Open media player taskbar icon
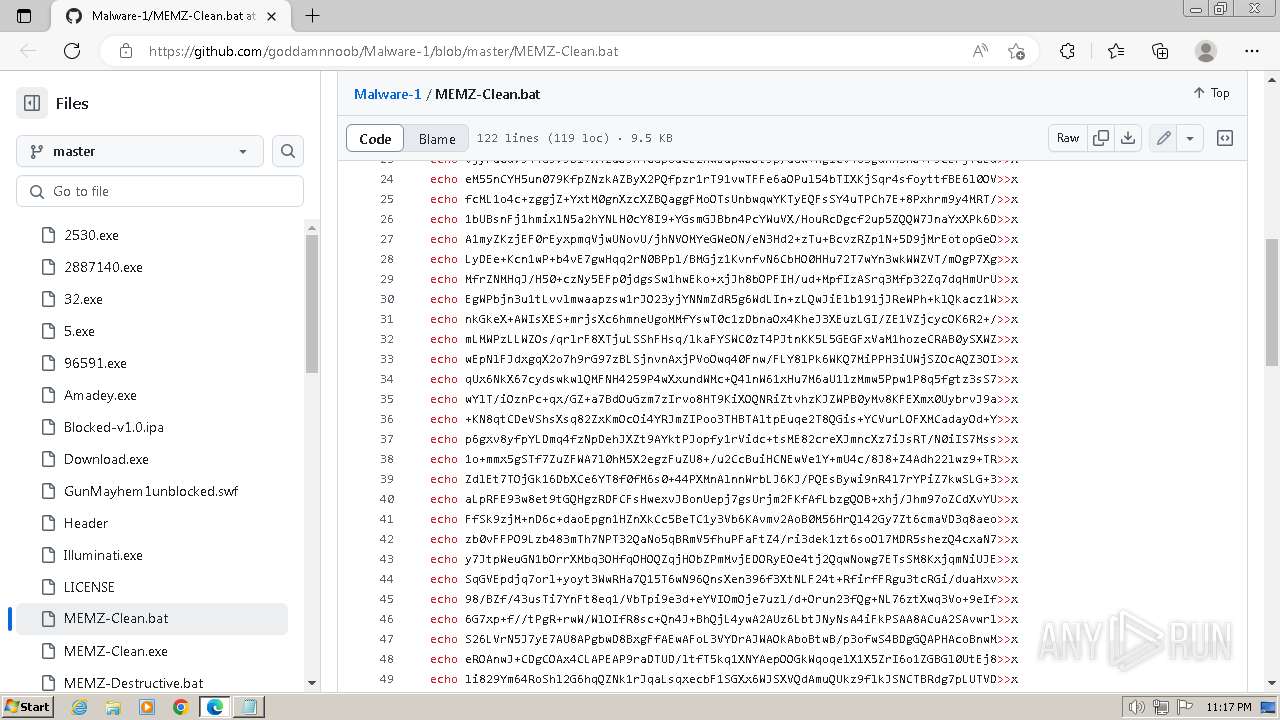Screen dimensions: 1280x720 point(147,707)
